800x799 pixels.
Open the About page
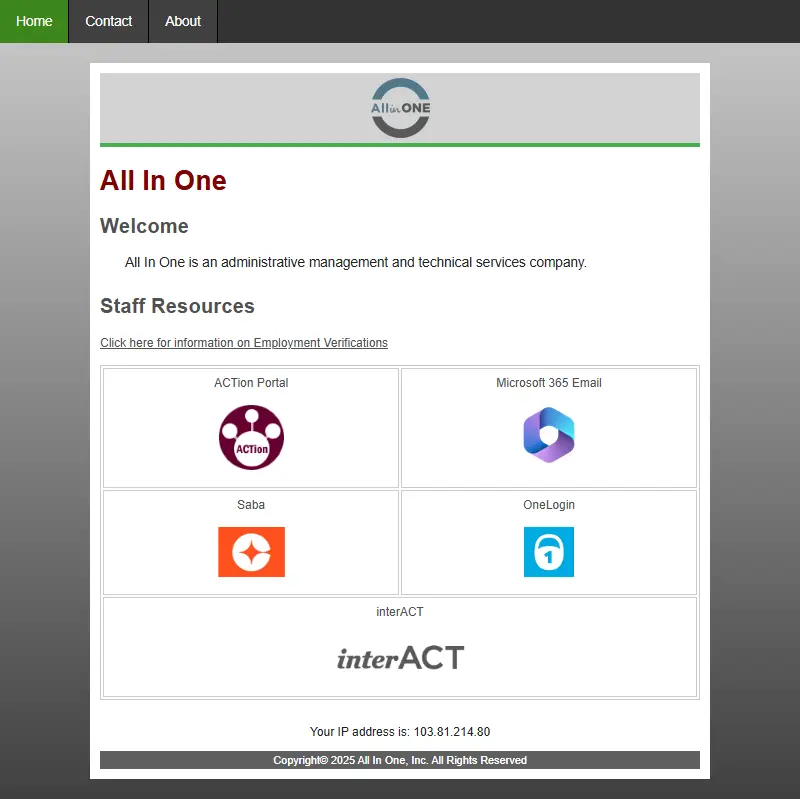183,21
